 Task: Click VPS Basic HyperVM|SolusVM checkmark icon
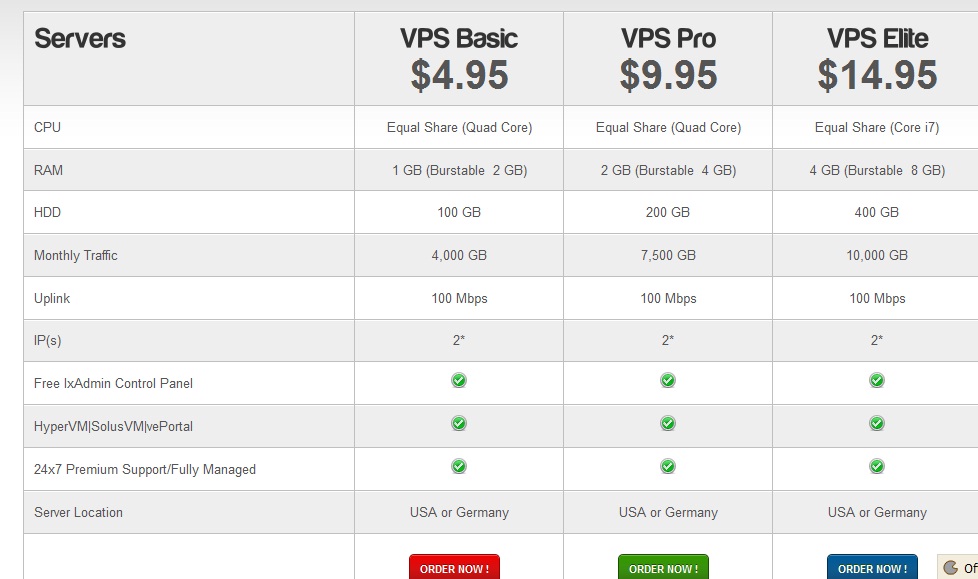459,424
